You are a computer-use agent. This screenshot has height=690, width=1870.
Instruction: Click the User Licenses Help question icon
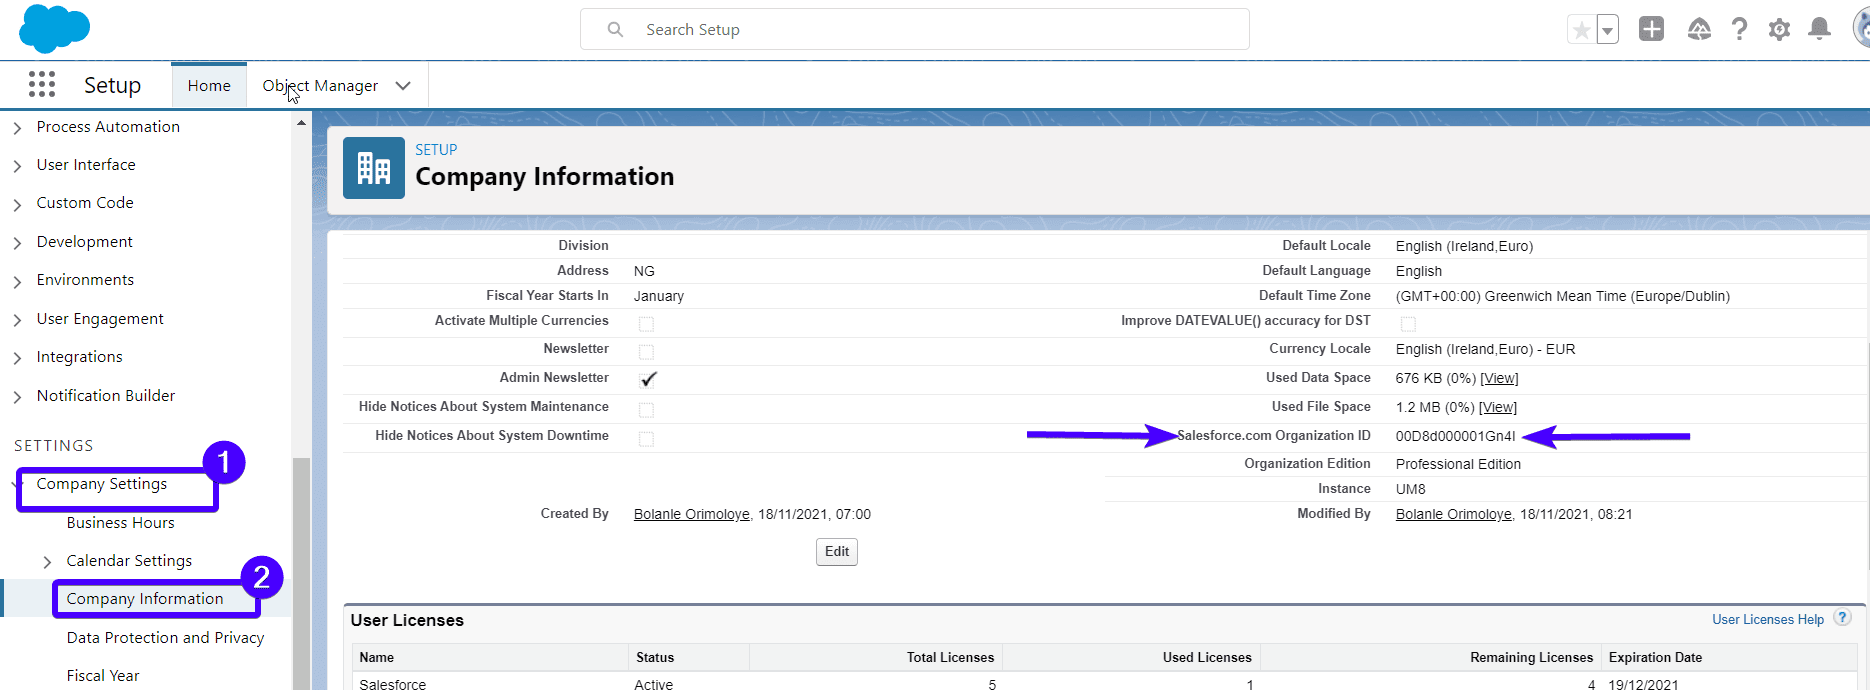(1843, 618)
